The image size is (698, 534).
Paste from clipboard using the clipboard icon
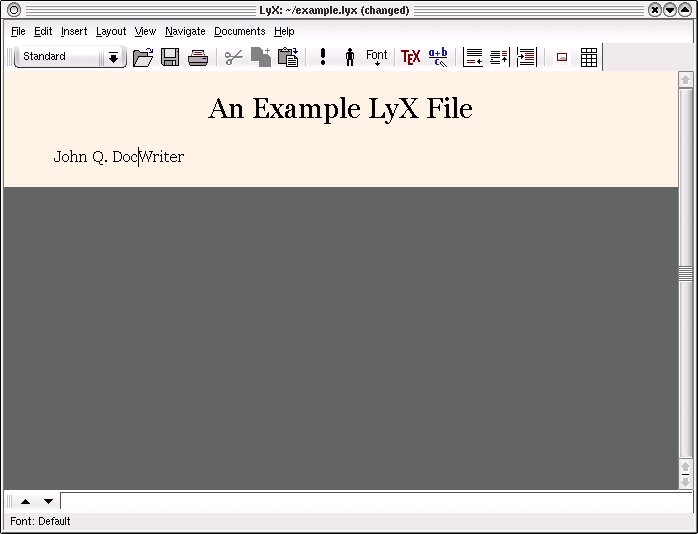288,57
